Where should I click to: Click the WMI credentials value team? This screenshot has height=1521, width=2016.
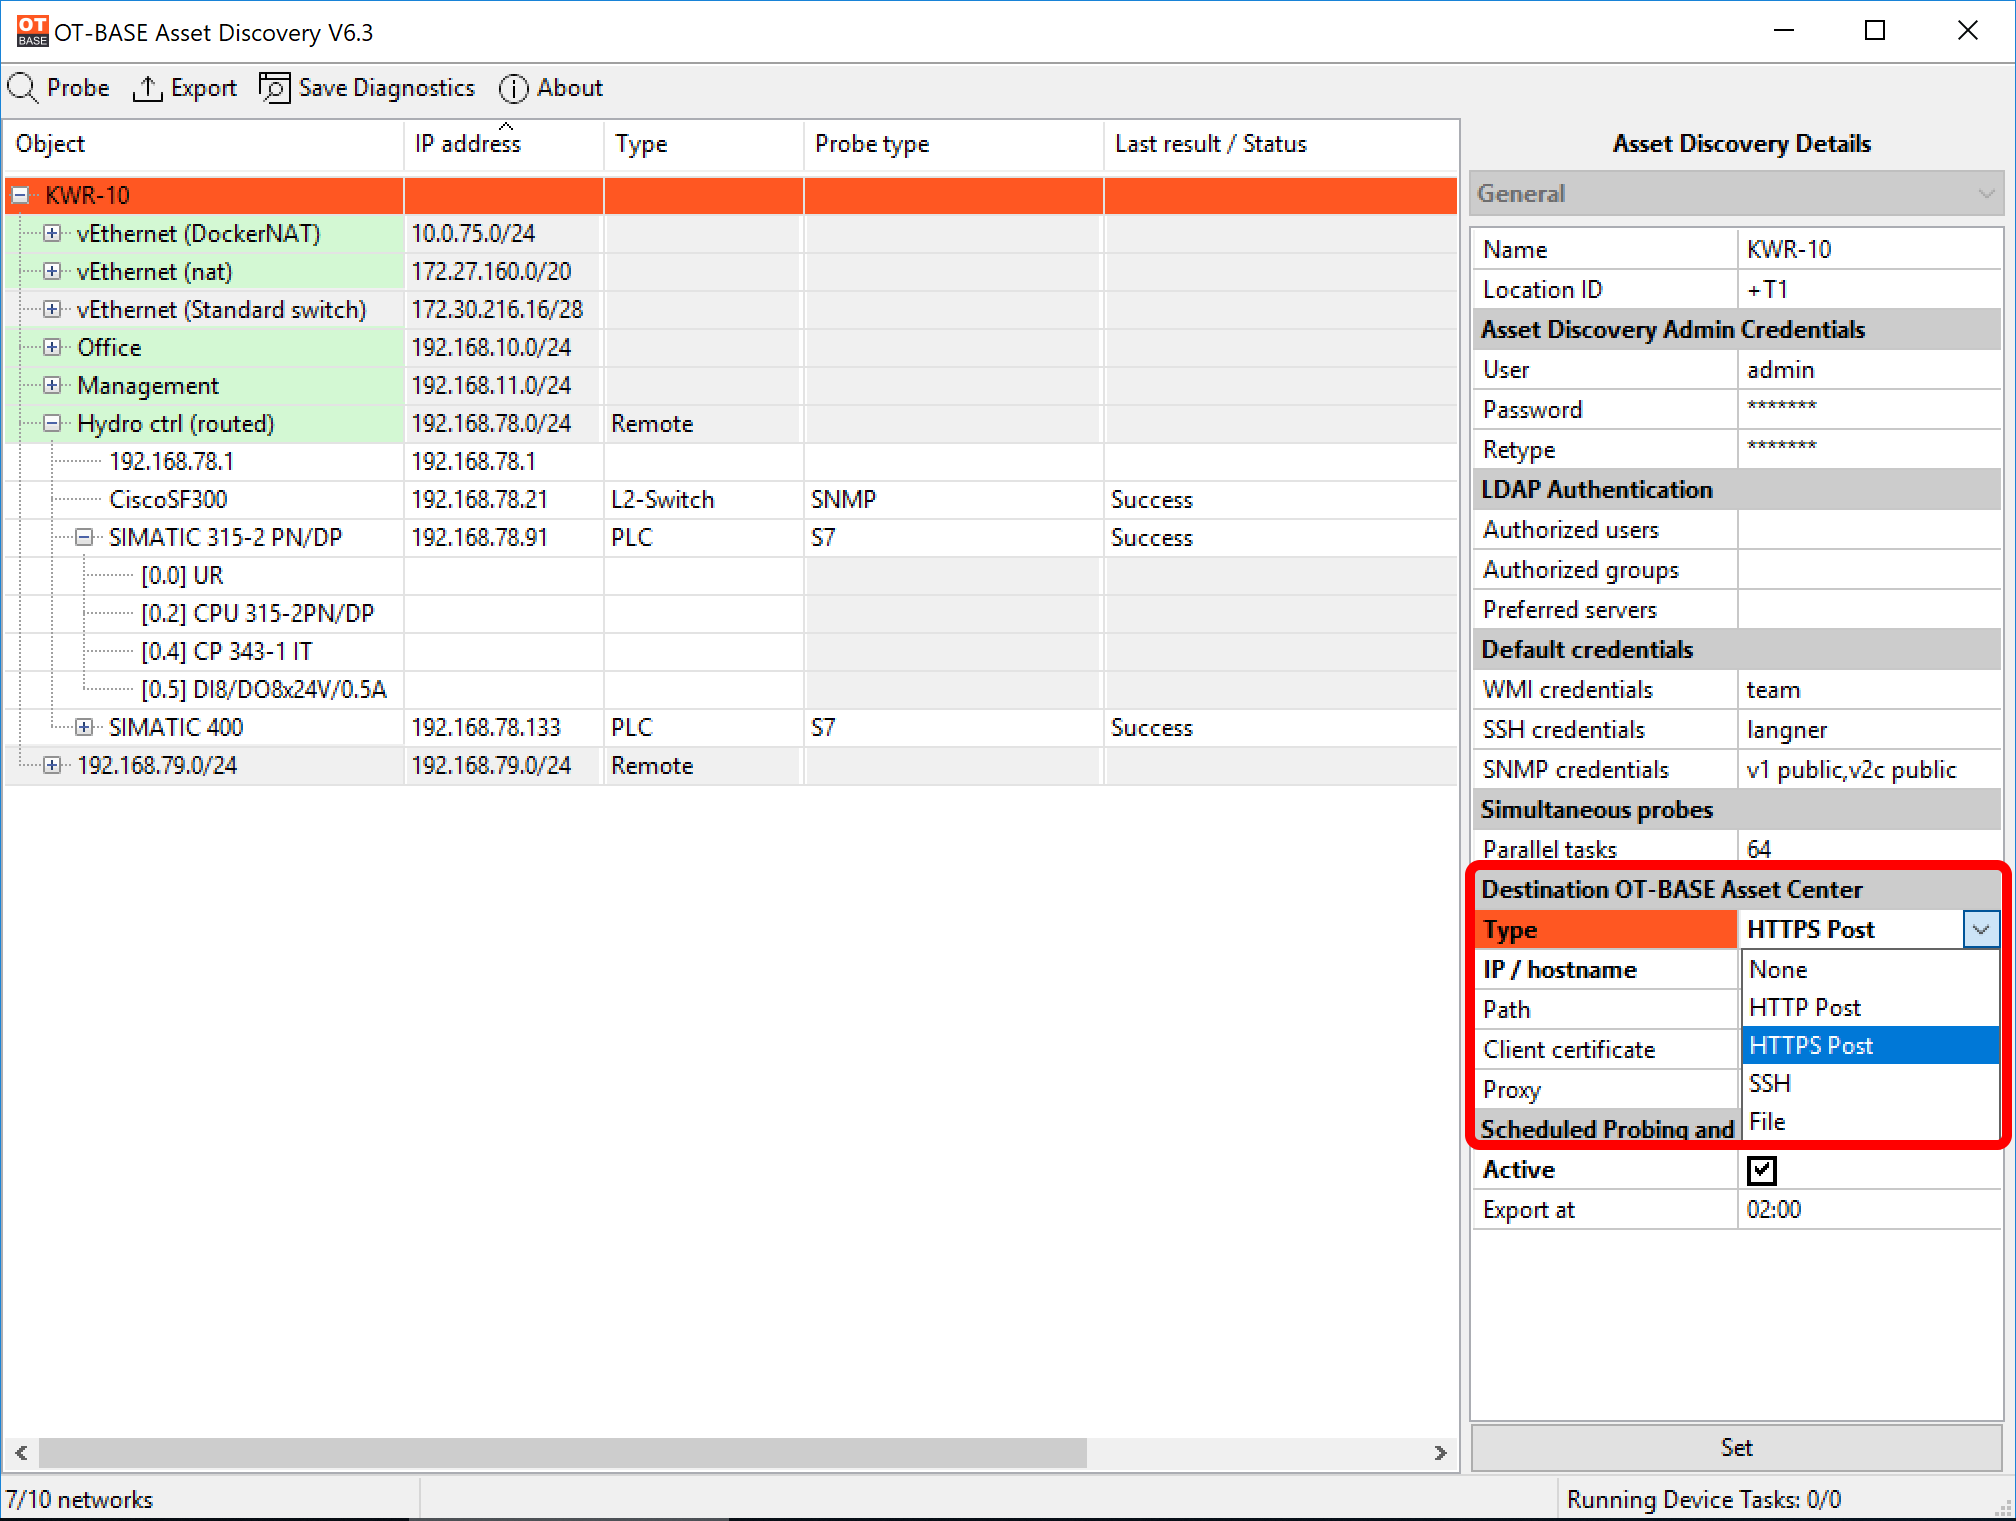(1869, 689)
